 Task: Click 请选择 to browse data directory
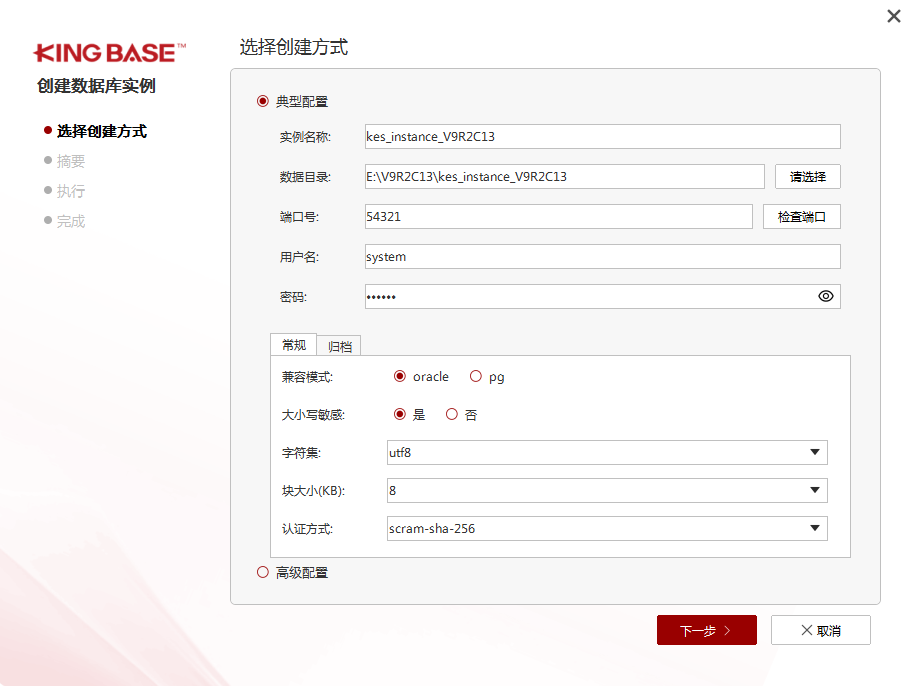(x=807, y=177)
